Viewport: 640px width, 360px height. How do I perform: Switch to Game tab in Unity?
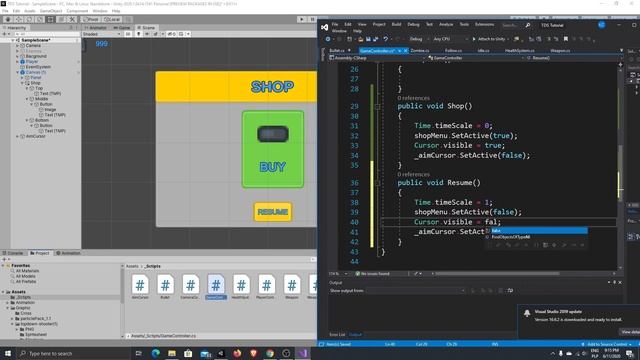[x=122, y=28]
